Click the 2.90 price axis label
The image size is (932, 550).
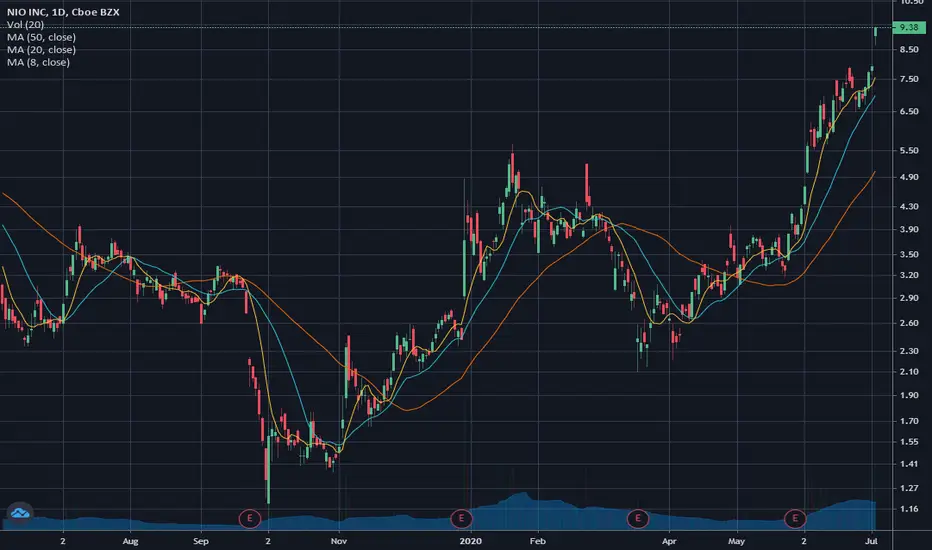pos(909,297)
